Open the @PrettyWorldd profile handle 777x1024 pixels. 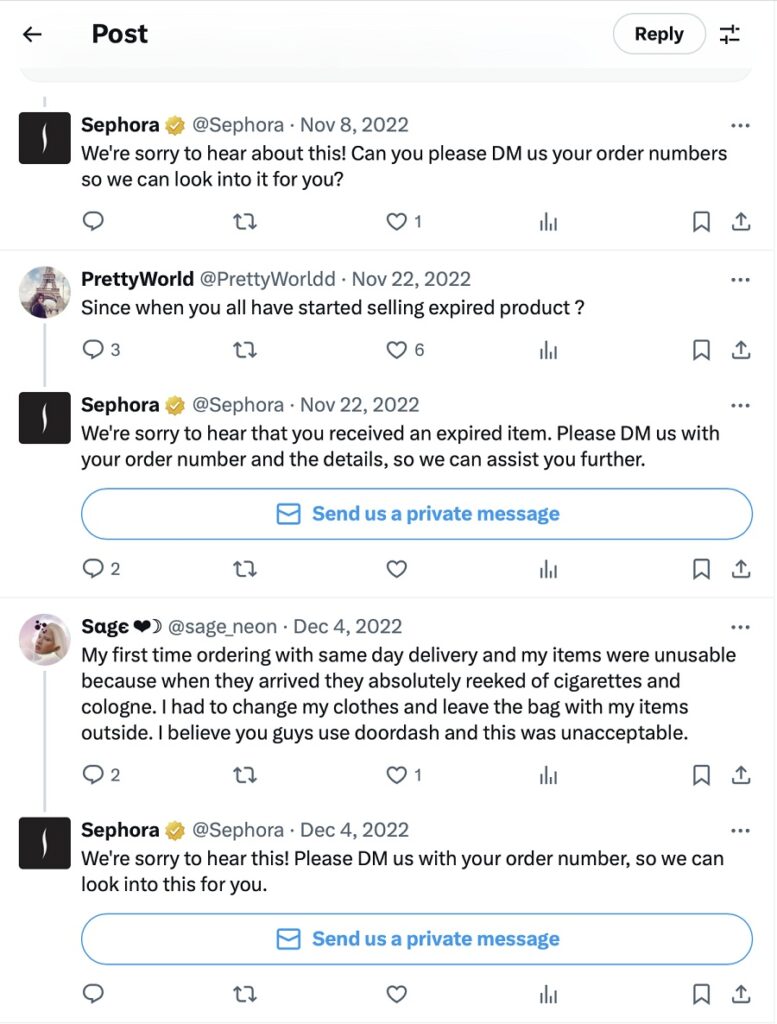click(x=269, y=279)
